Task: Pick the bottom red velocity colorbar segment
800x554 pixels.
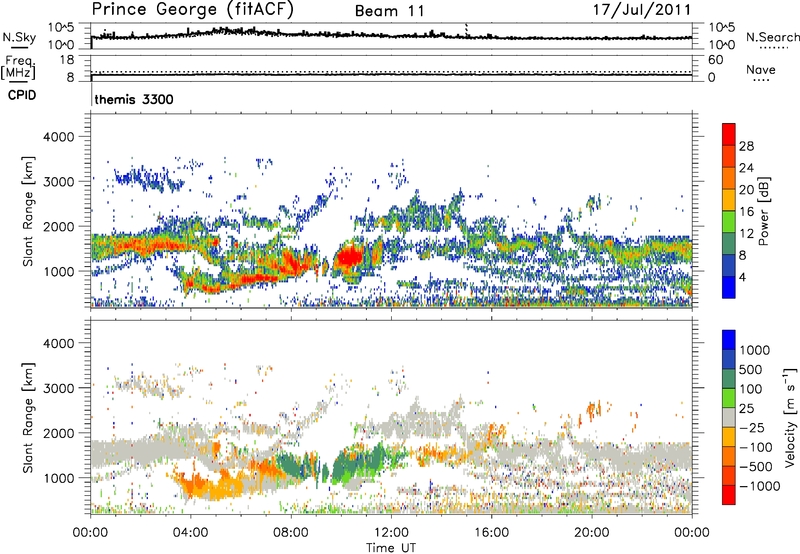Action: (729, 495)
